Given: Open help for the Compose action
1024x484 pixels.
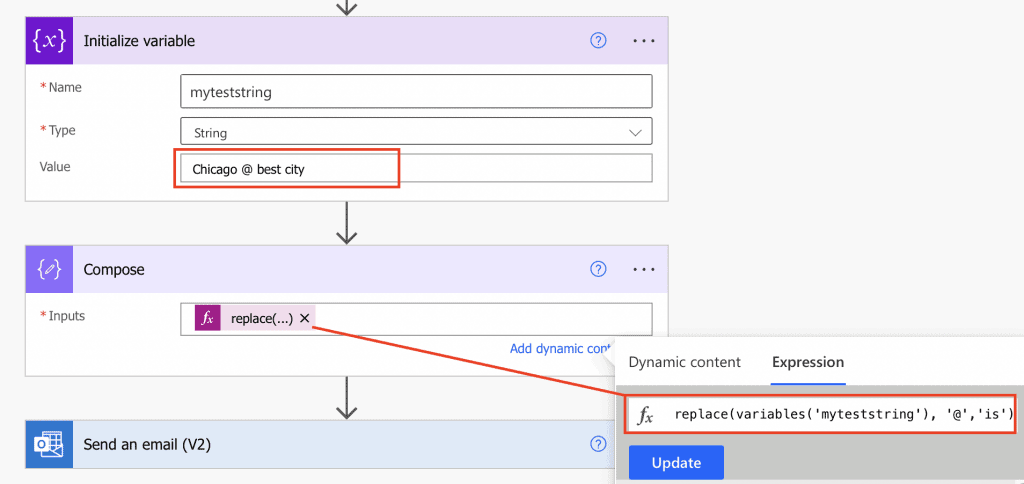Looking at the screenshot, I should (598, 269).
